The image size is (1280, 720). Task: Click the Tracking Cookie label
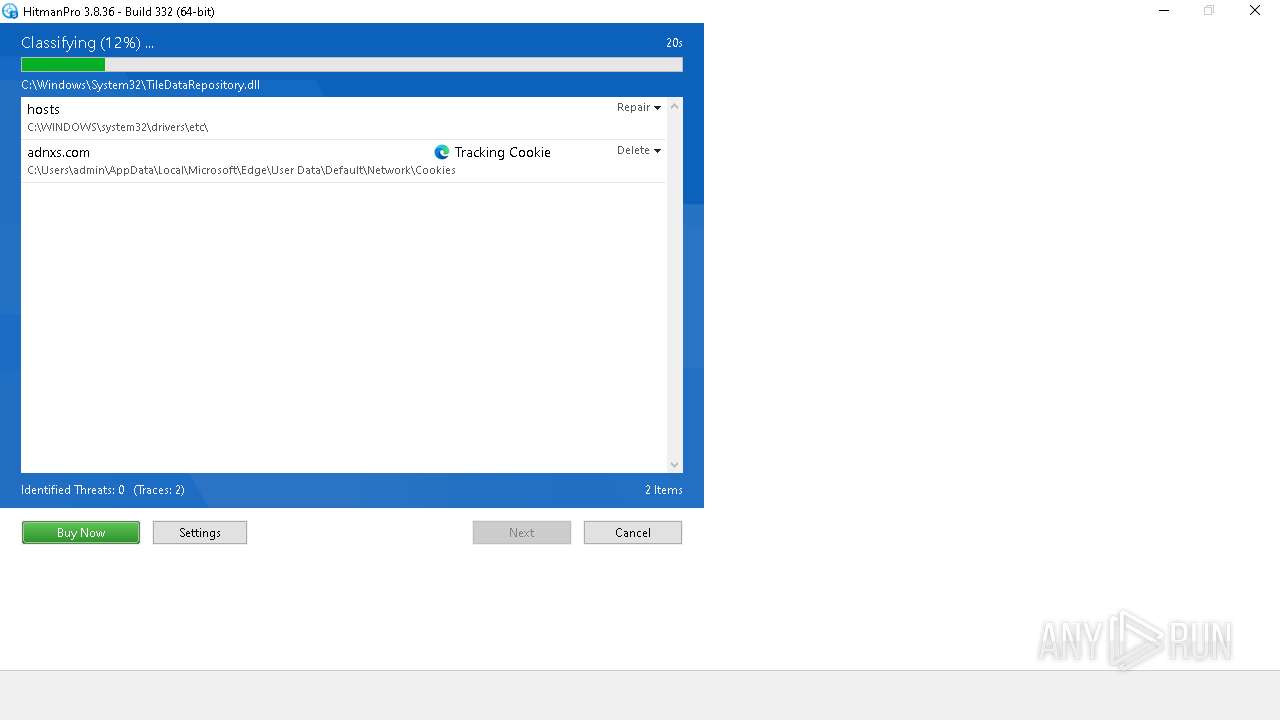tap(502, 152)
